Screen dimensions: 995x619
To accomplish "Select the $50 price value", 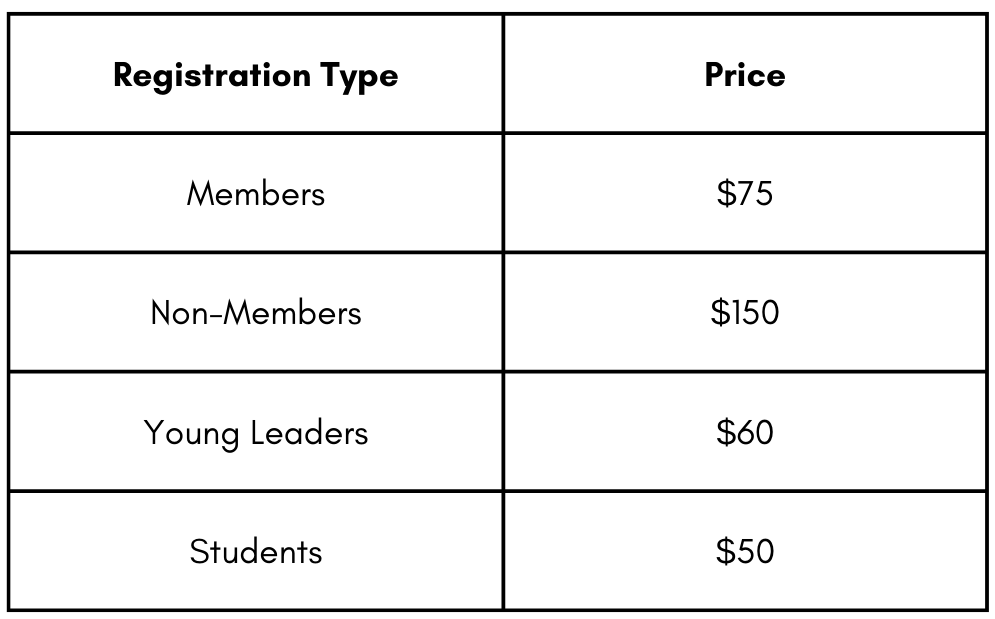I will tap(745, 551).
